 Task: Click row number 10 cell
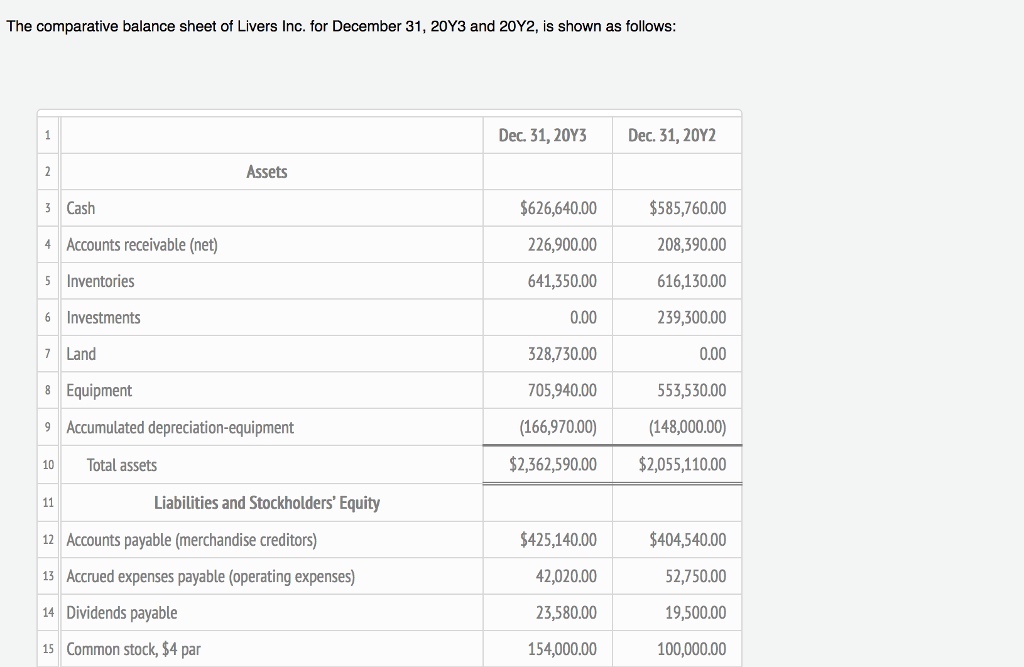48,465
